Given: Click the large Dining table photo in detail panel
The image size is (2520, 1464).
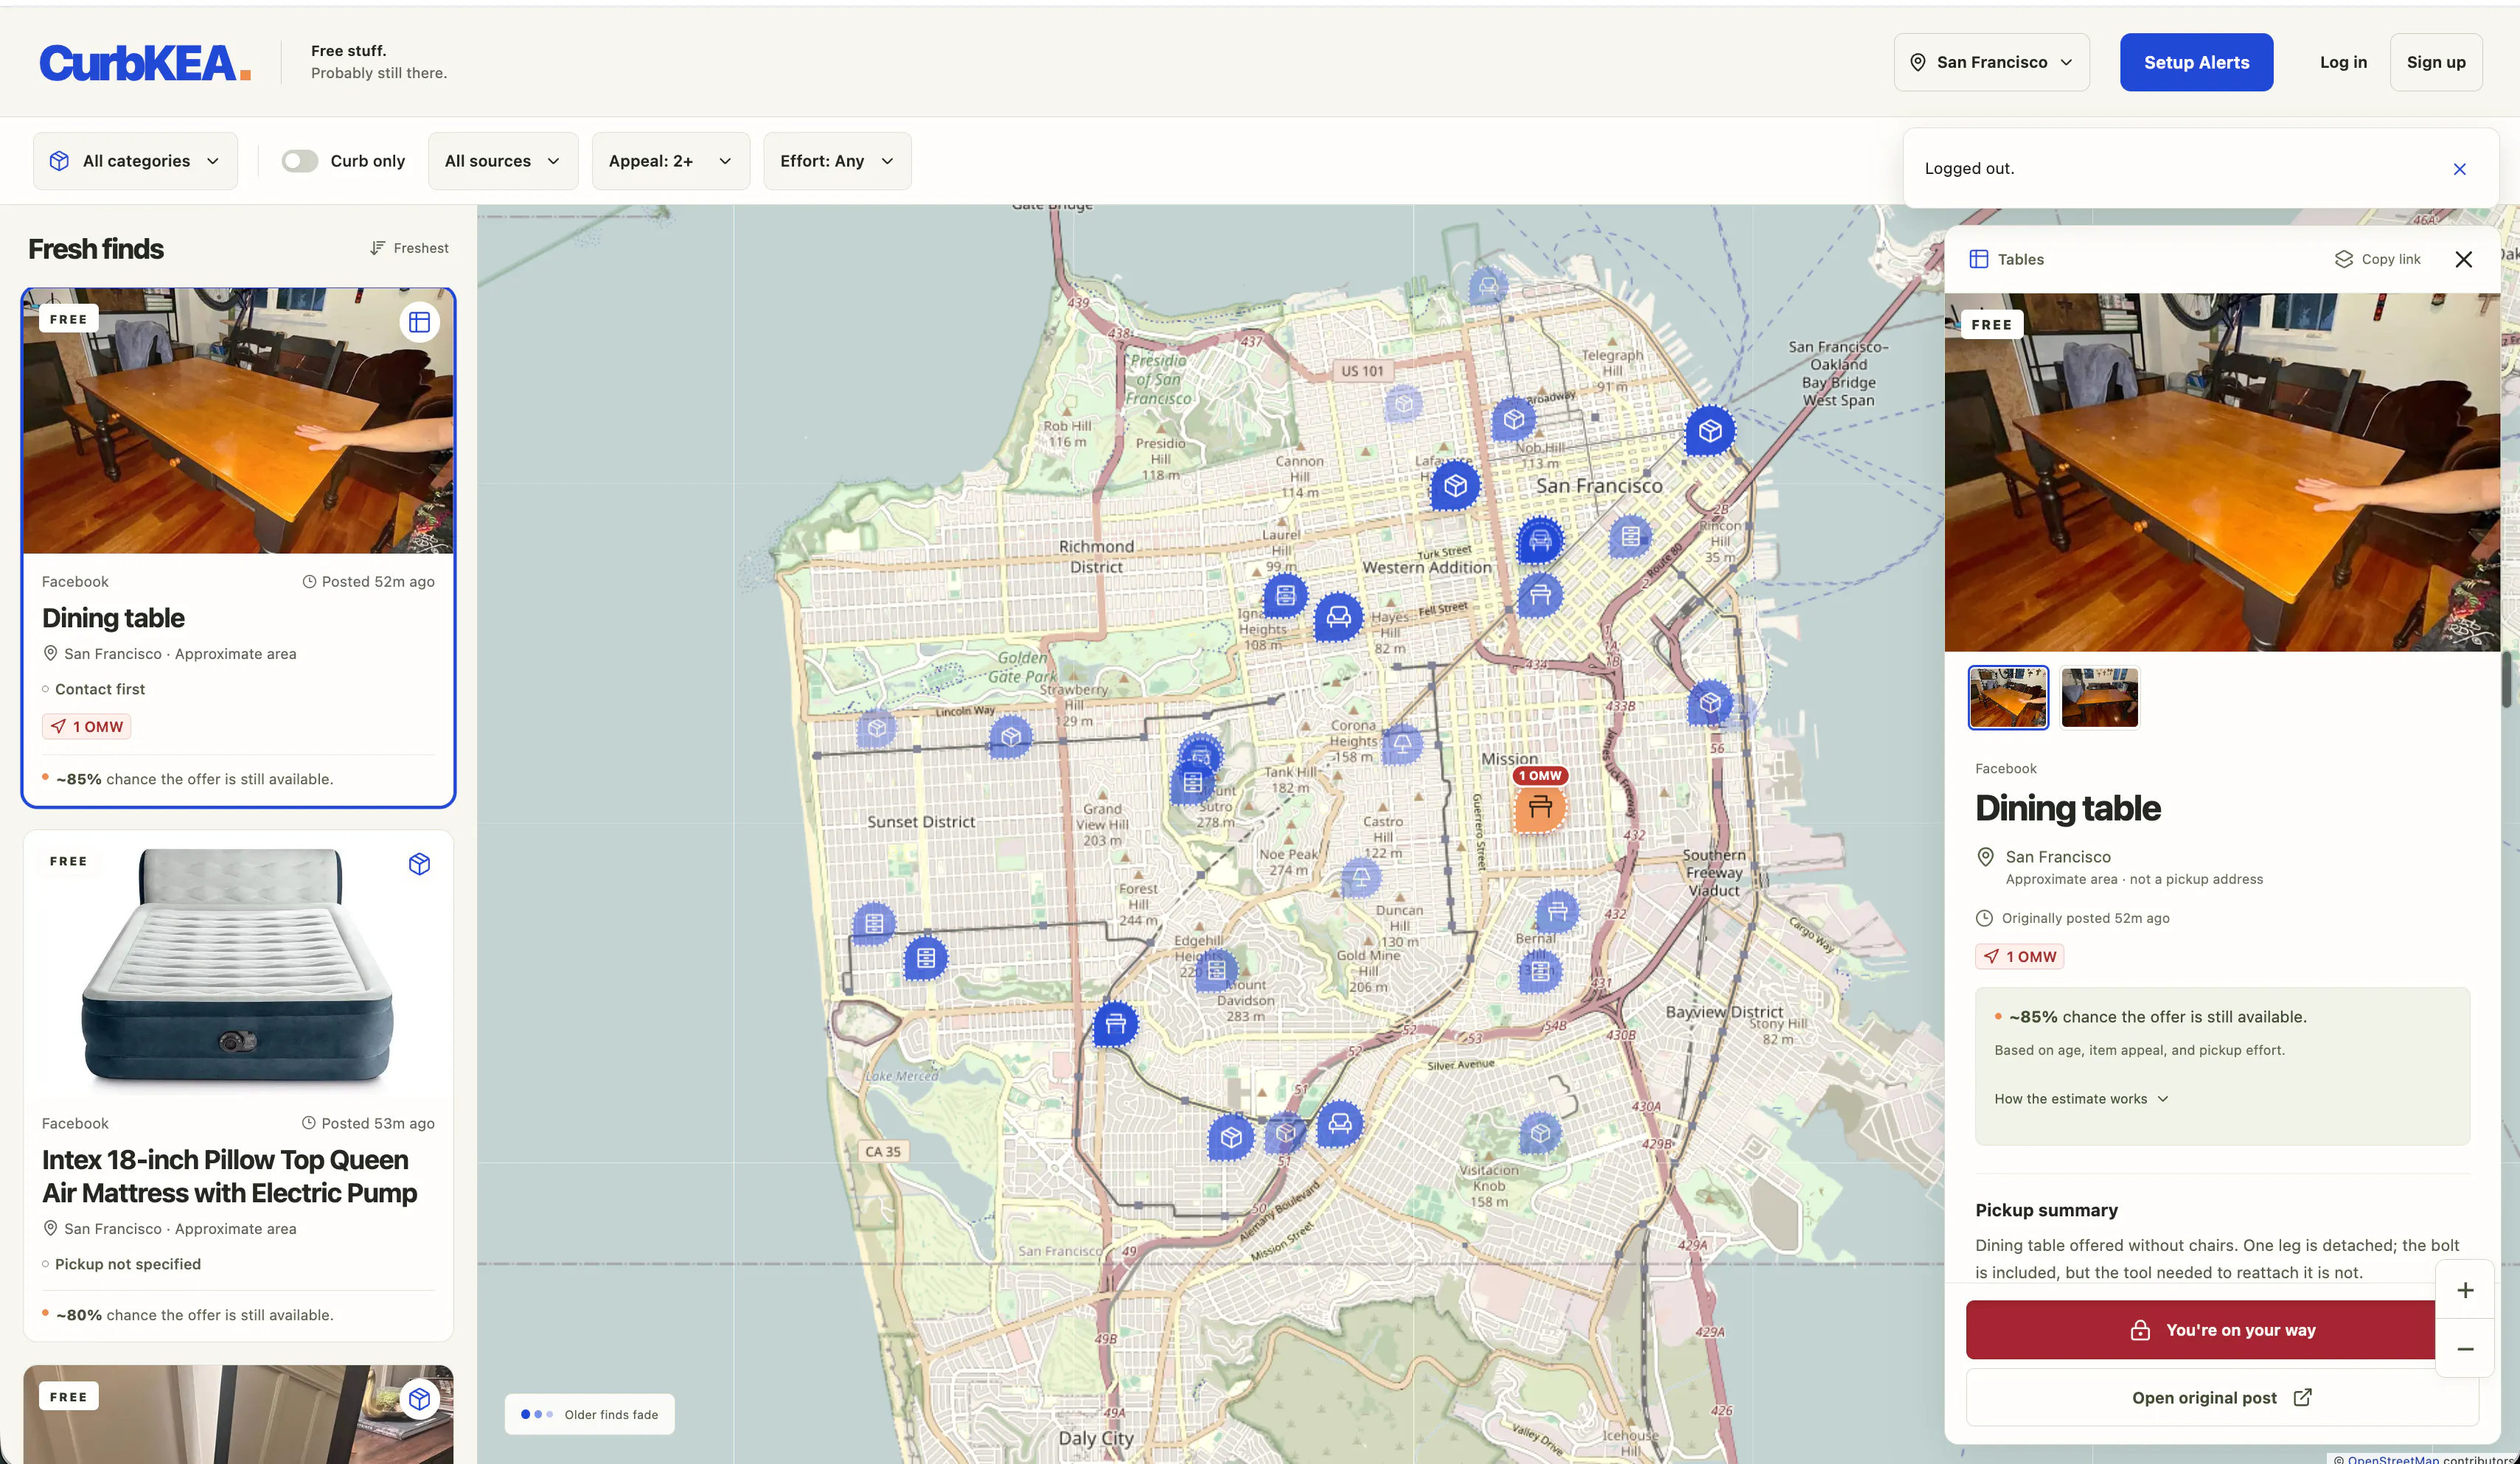Looking at the screenshot, I should [2222, 472].
